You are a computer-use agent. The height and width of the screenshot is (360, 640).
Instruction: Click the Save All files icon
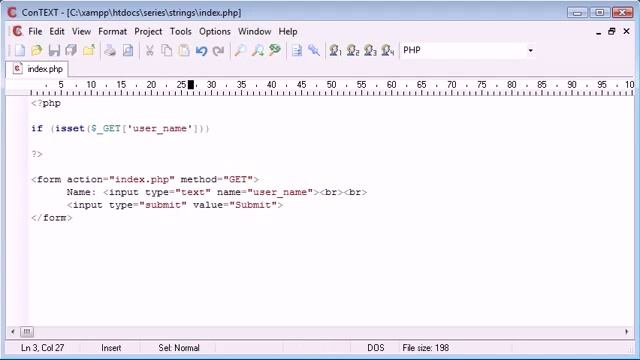(x=71, y=50)
